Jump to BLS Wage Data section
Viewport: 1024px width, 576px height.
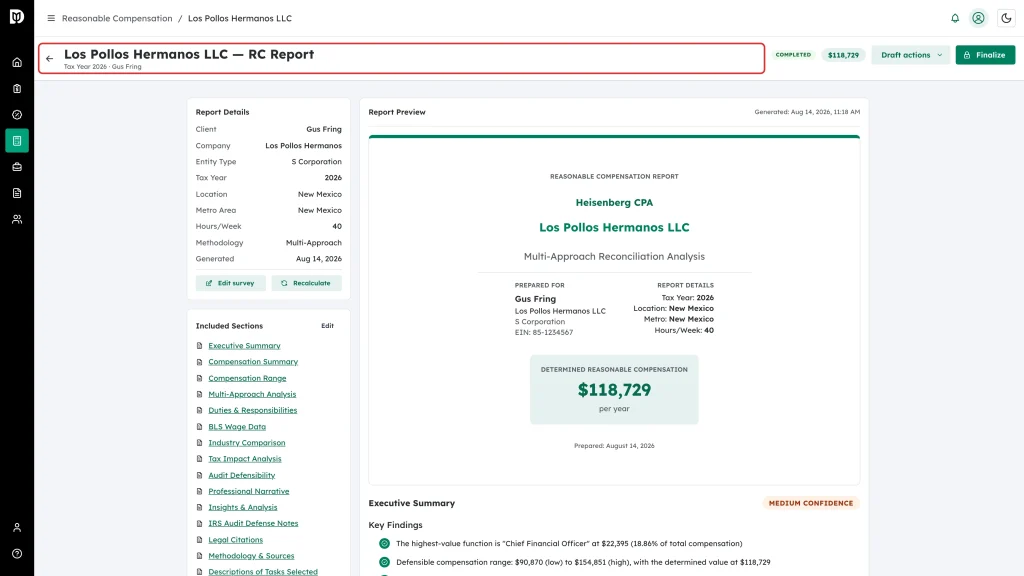coord(237,426)
